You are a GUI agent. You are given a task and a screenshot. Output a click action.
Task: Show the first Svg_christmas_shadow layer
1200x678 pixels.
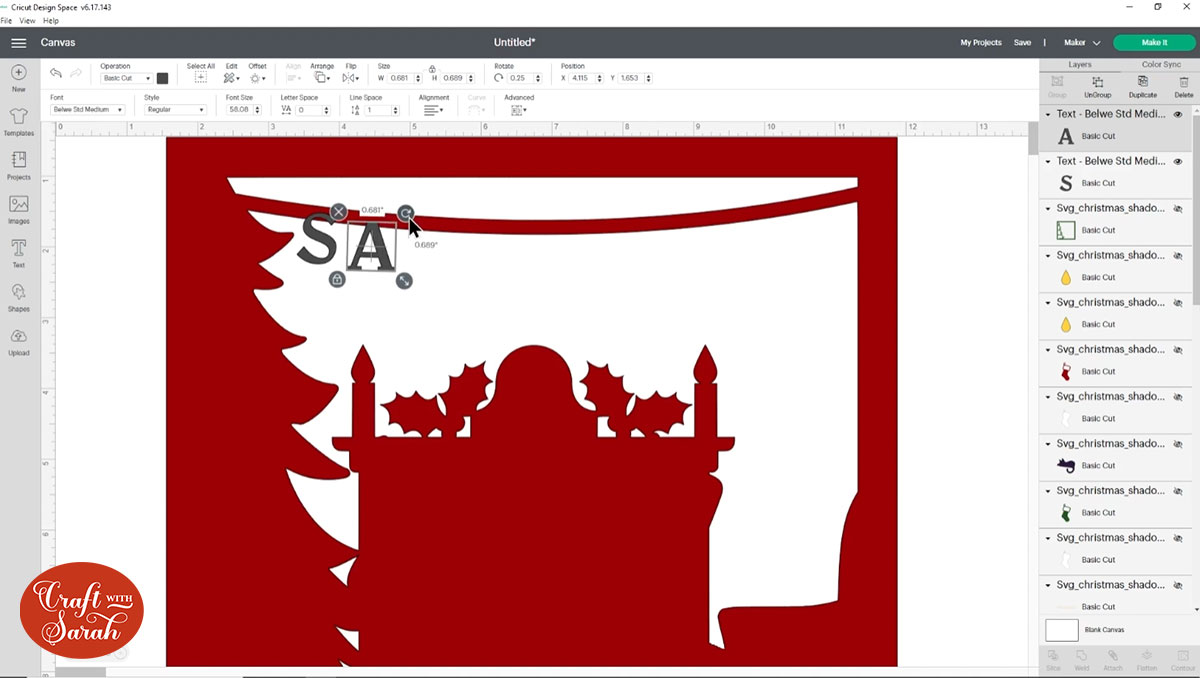[1177, 209]
